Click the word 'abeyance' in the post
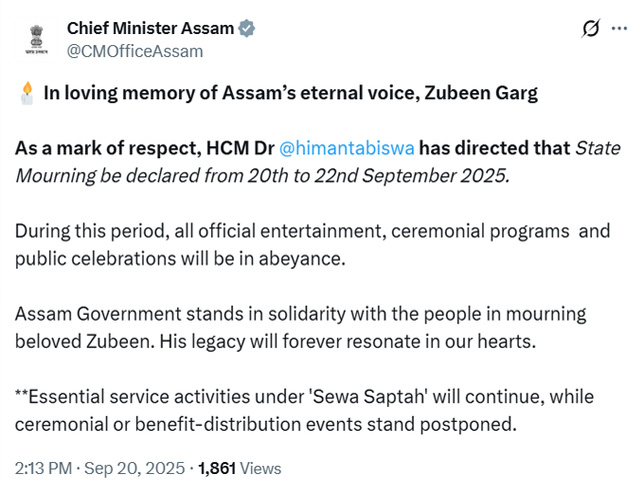Screen dimensions: 640x480 pos(302,259)
